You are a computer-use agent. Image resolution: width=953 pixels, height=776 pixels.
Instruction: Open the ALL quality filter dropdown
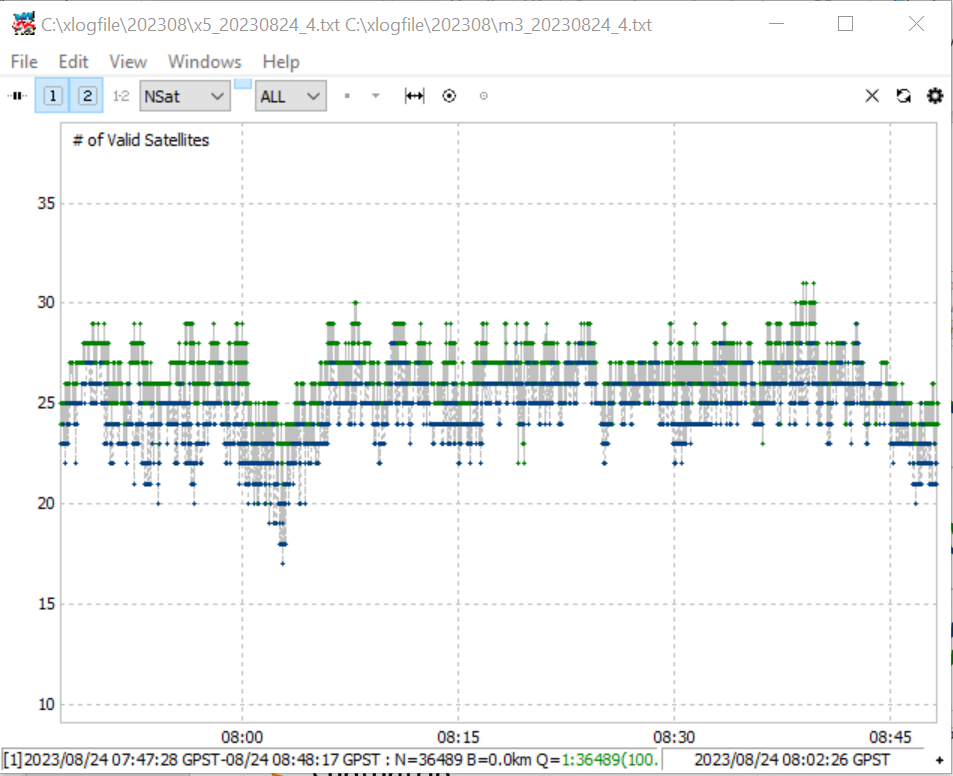tap(291, 96)
